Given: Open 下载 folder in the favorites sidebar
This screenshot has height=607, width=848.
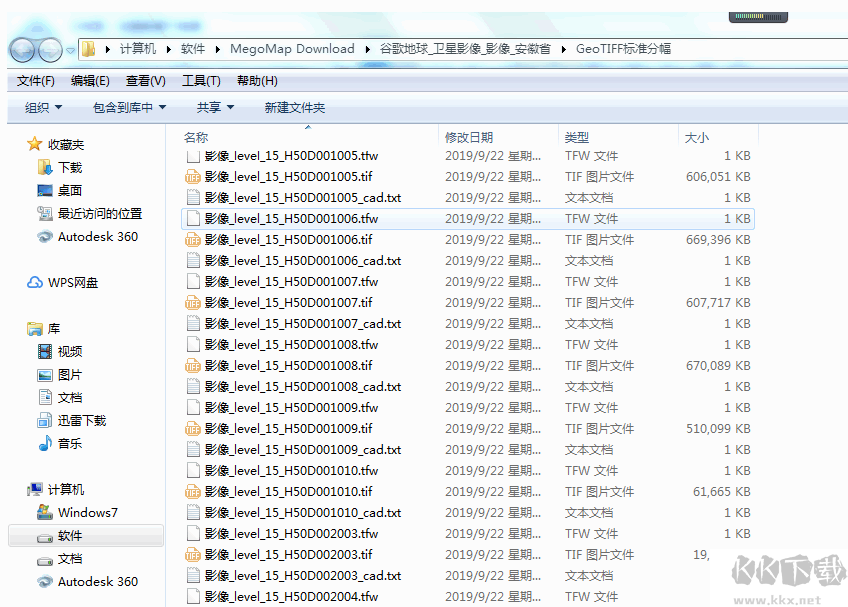Looking at the screenshot, I should [60, 168].
